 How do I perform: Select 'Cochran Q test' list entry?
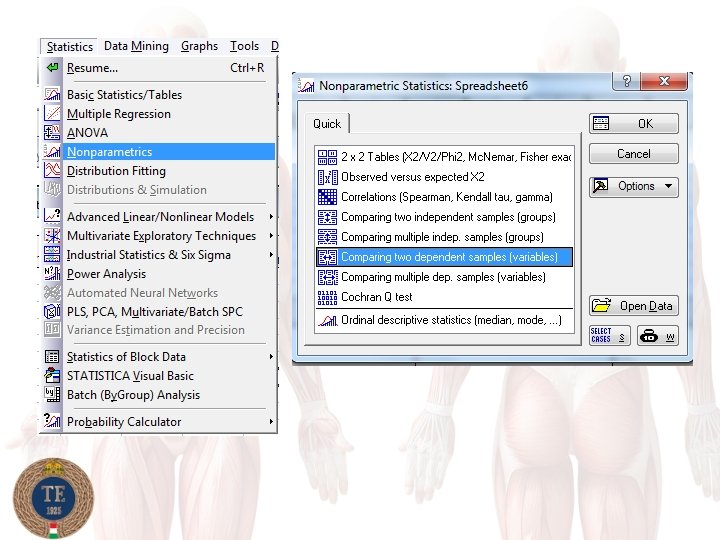point(444,297)
